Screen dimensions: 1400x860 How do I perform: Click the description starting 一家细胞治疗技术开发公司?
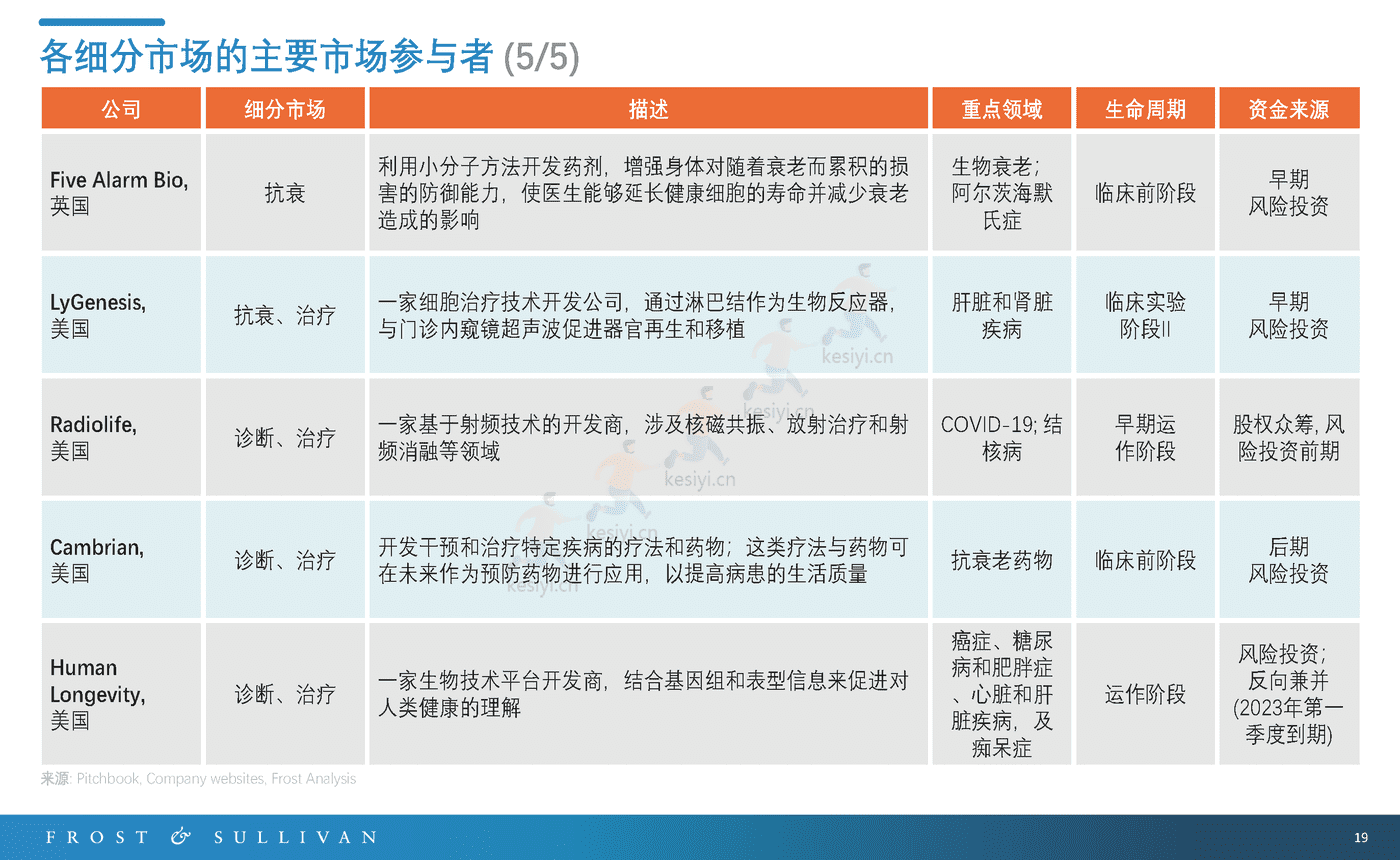tap(648, 315)
